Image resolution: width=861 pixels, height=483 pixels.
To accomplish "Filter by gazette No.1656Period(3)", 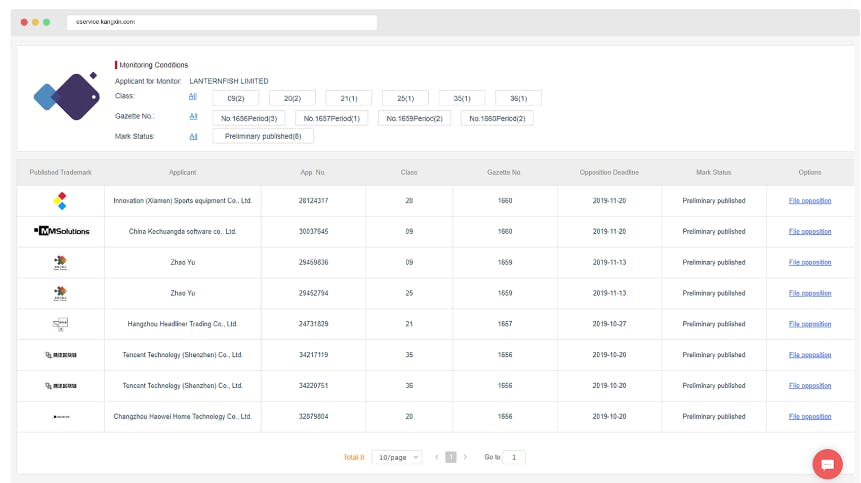I will point(249,119).
